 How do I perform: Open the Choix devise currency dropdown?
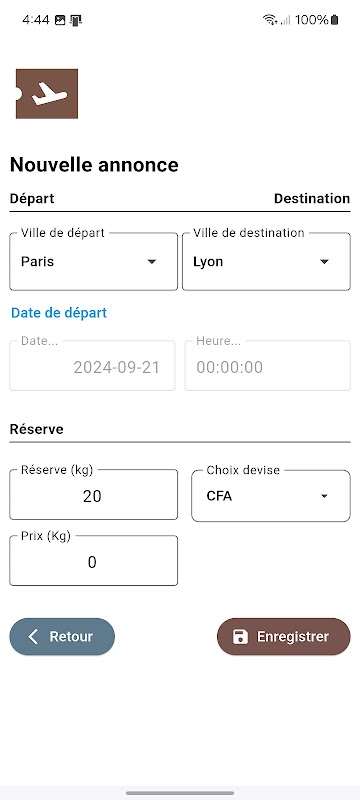click(271, 496)
